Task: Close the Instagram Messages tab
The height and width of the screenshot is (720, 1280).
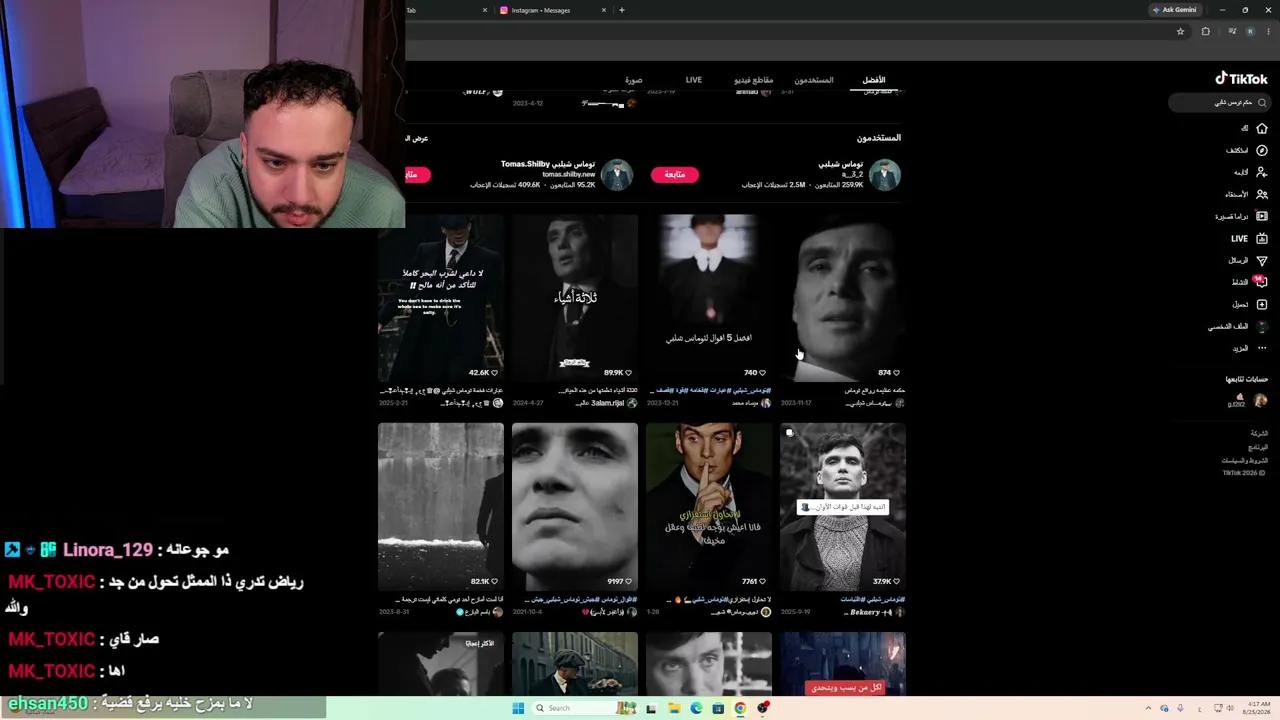Action: [x=604, y=10]
